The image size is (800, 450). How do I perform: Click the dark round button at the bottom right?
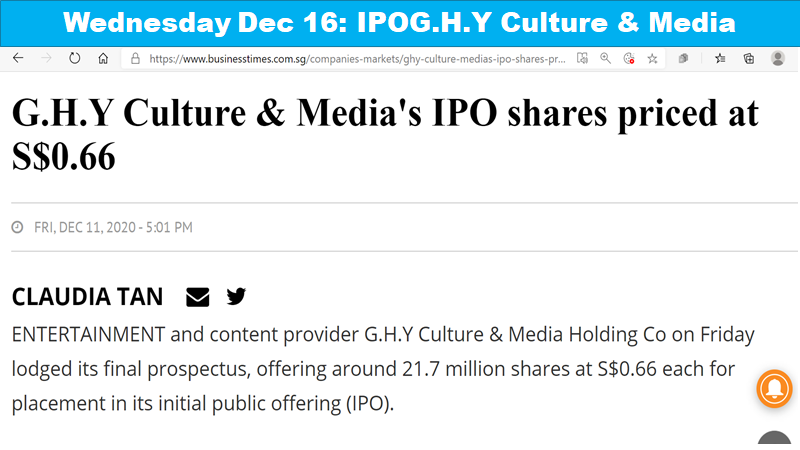coord(774,440)
